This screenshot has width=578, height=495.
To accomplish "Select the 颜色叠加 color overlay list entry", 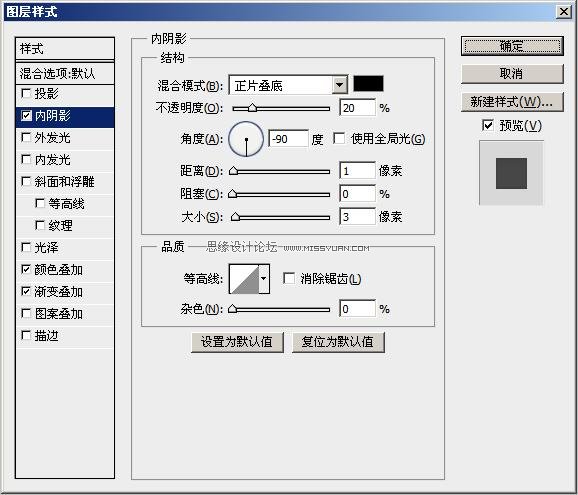I will click(x=65, y=270).
